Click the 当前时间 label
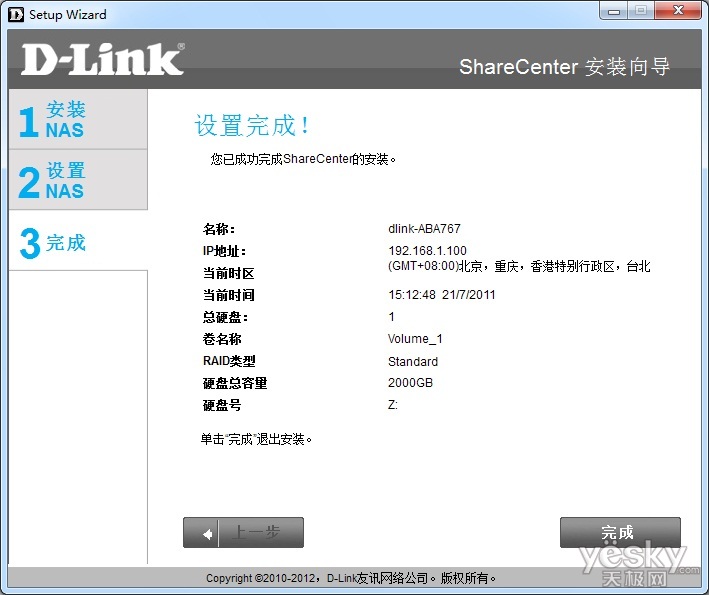This screenshot has height=595, width=709. (228, 295)
